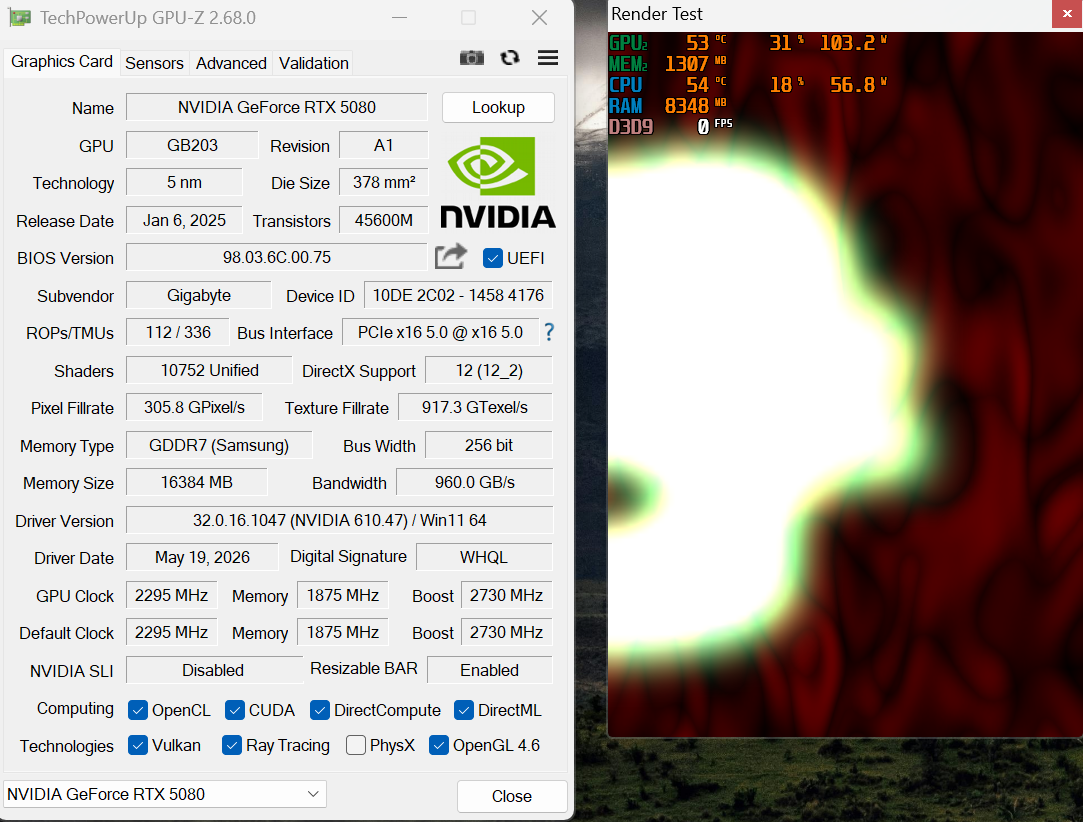Click the GPU temperature readout in Render Test
The width and height of the screenshot is (1083, 822).
706,43
